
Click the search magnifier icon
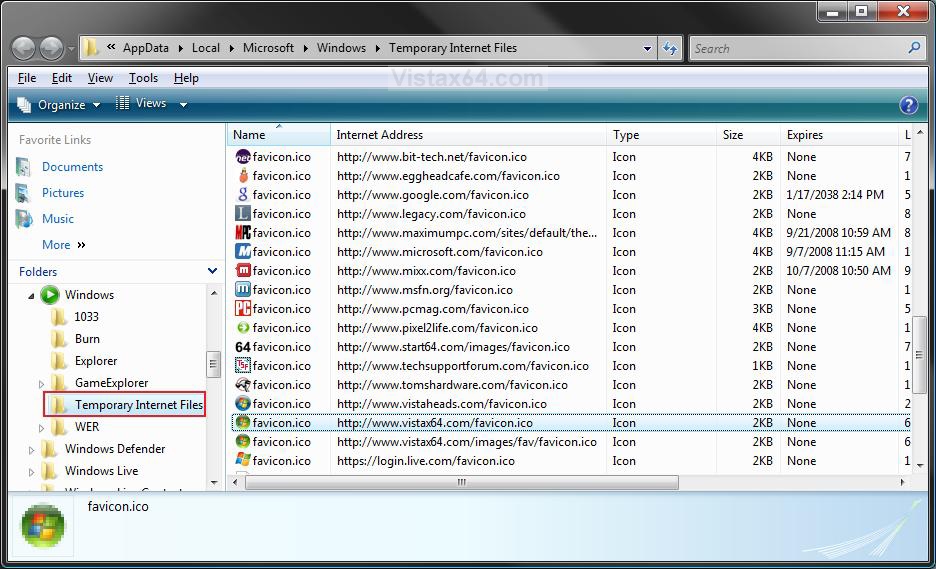coord(913,48)
